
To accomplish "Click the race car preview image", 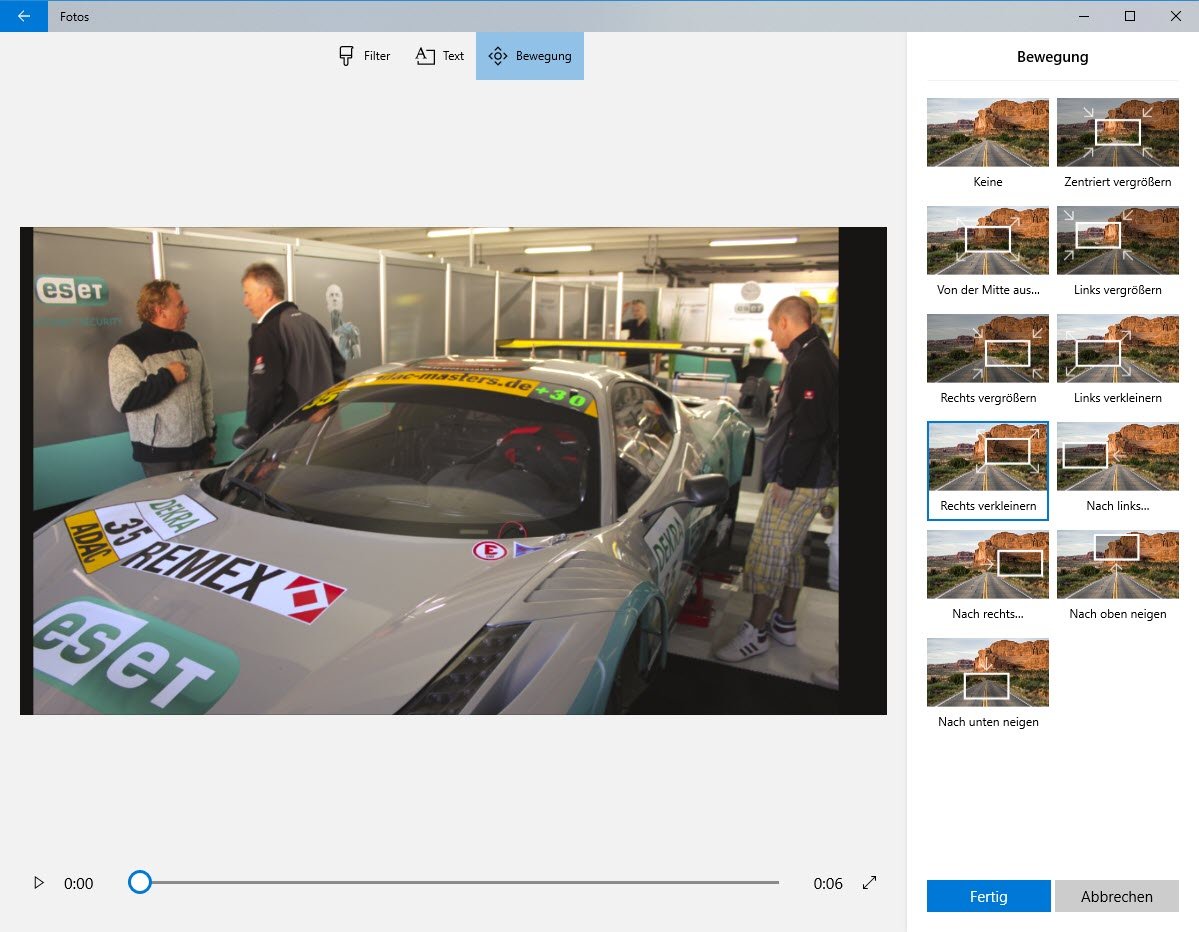I will click(453, 470).
